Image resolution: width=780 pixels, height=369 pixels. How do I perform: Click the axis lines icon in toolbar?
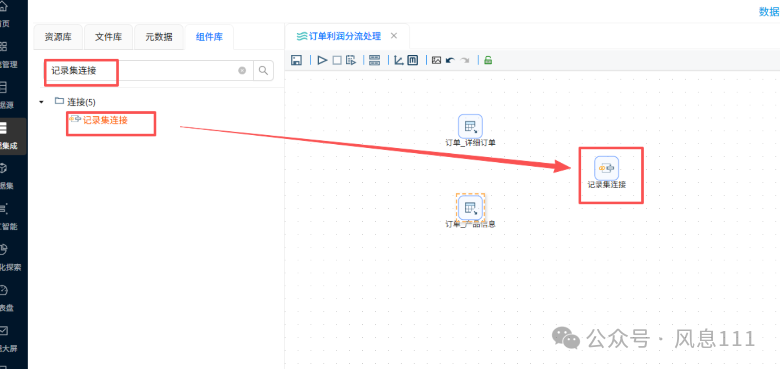click(398, 60)
